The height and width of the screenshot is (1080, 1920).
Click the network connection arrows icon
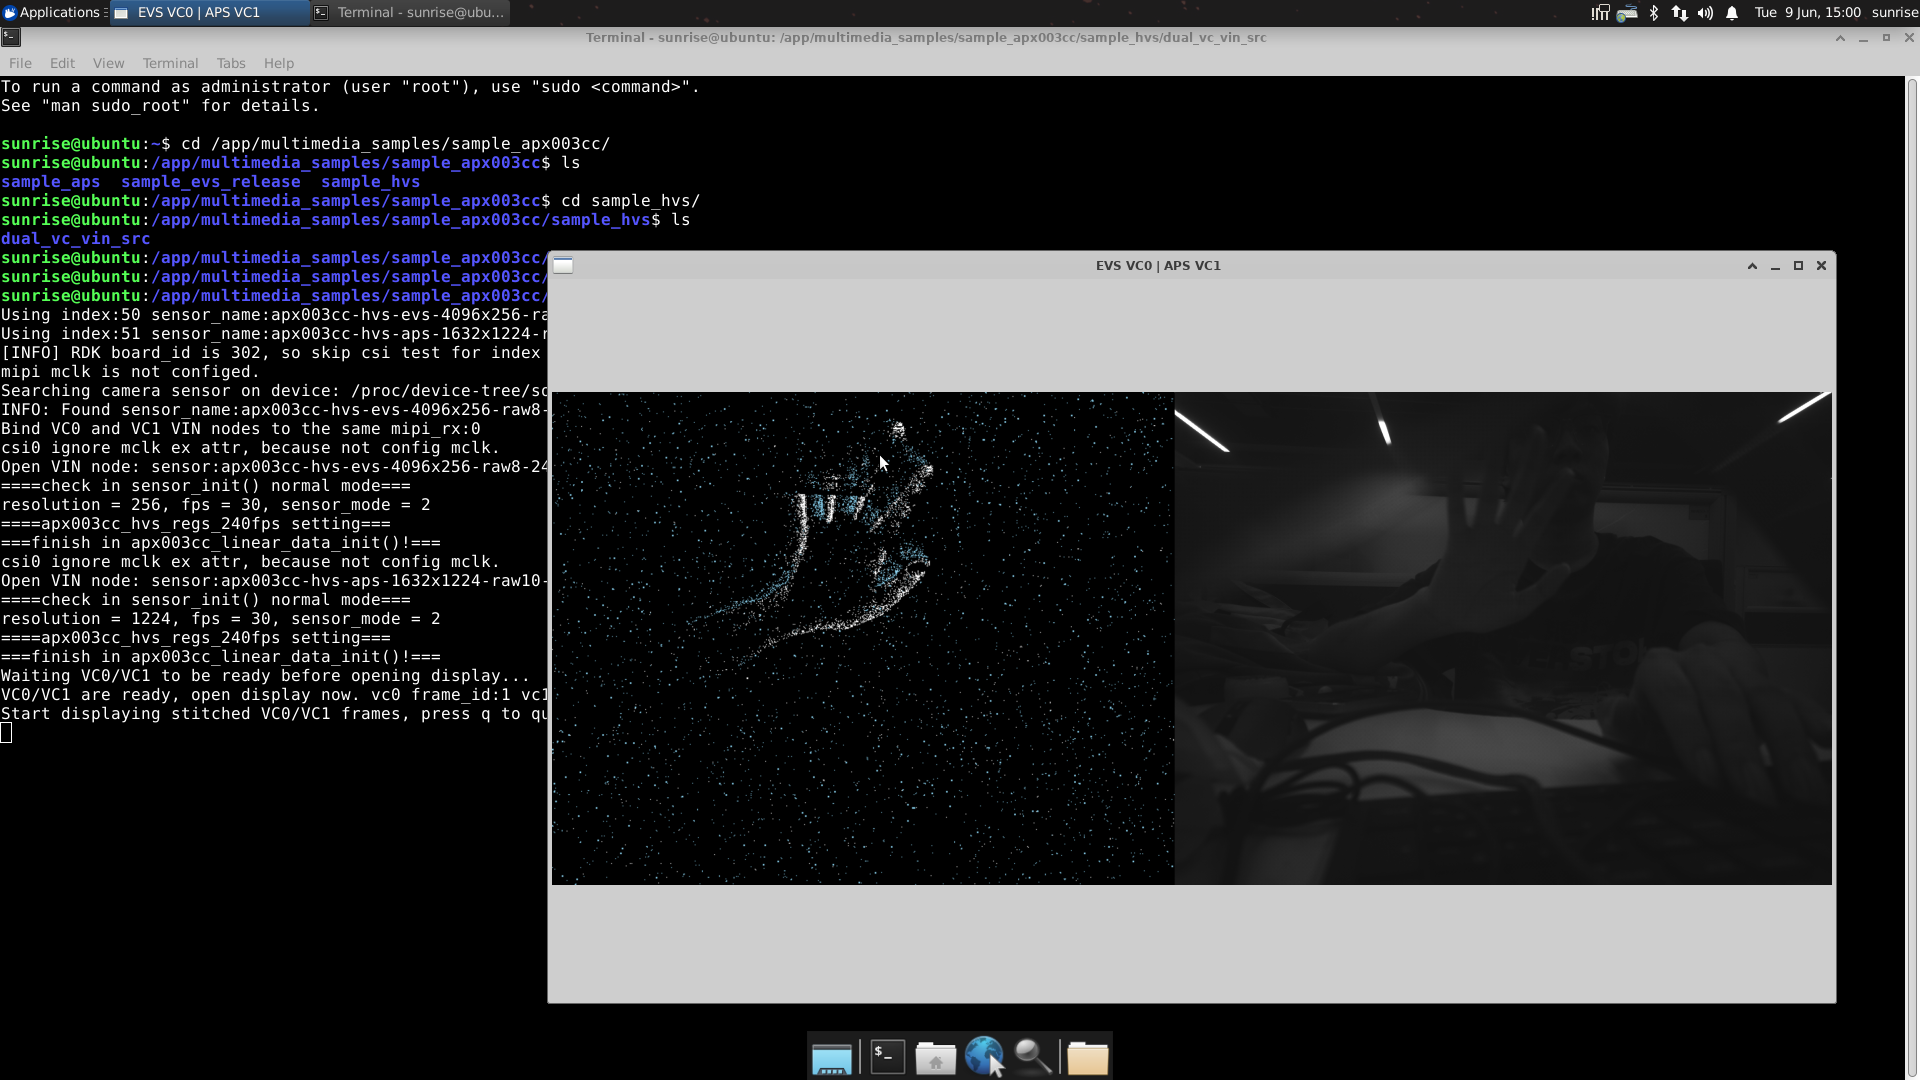pyautogui.click(x=1680, y=13)
